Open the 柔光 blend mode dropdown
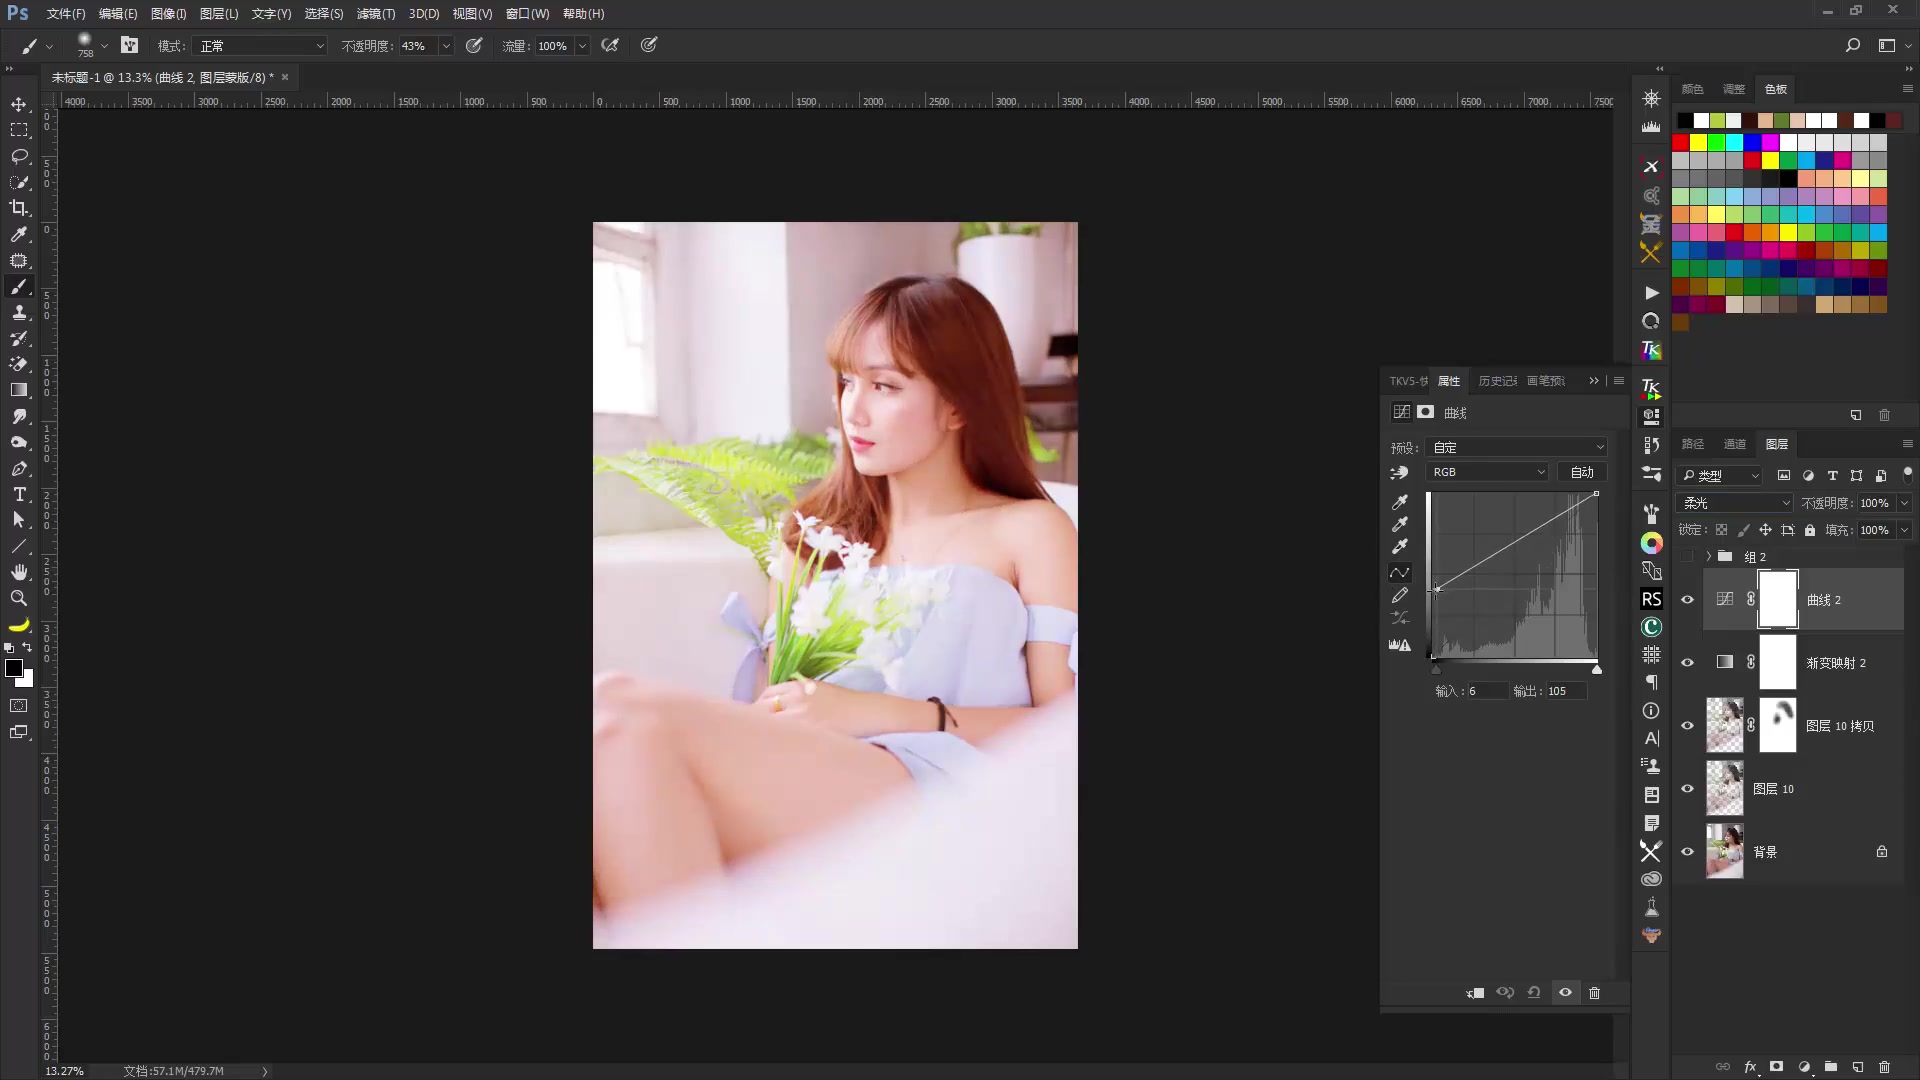Viewport: 1920px width, 1080px height. click(x=1735, y=503)
